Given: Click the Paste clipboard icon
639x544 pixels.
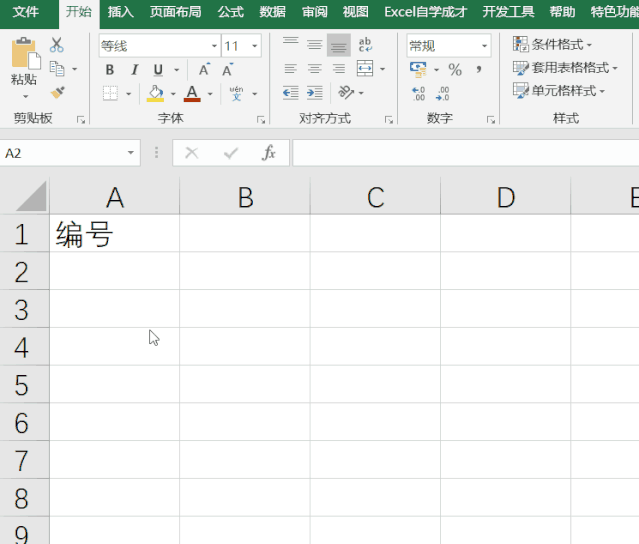Looking at the screenshot, I should click(25, 53).
